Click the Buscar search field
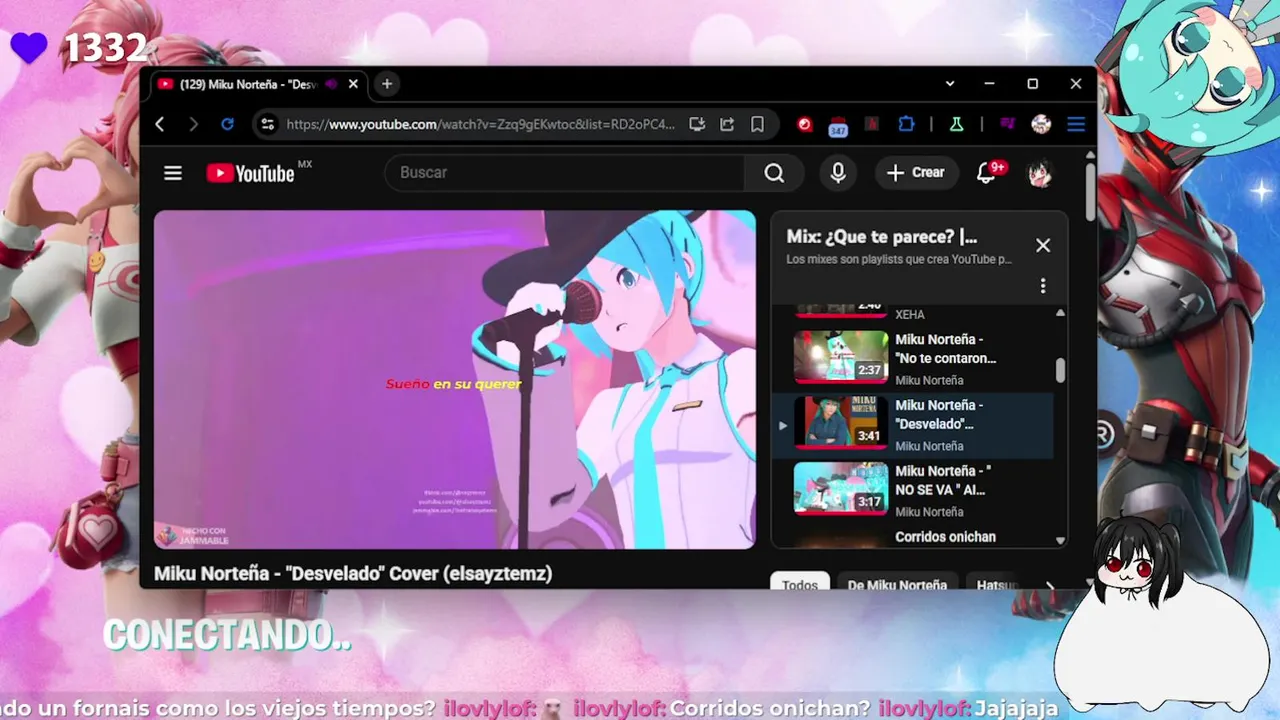The image size is (1280, 720). tap(565, 173)
